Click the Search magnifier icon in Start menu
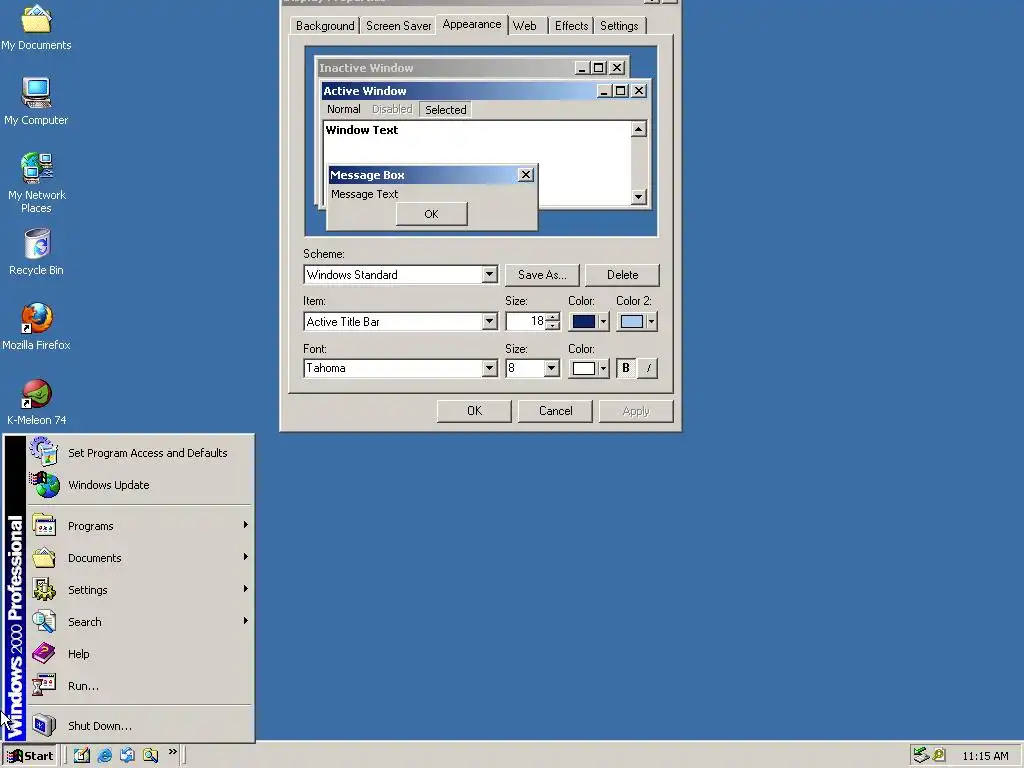 click(44, 621)
